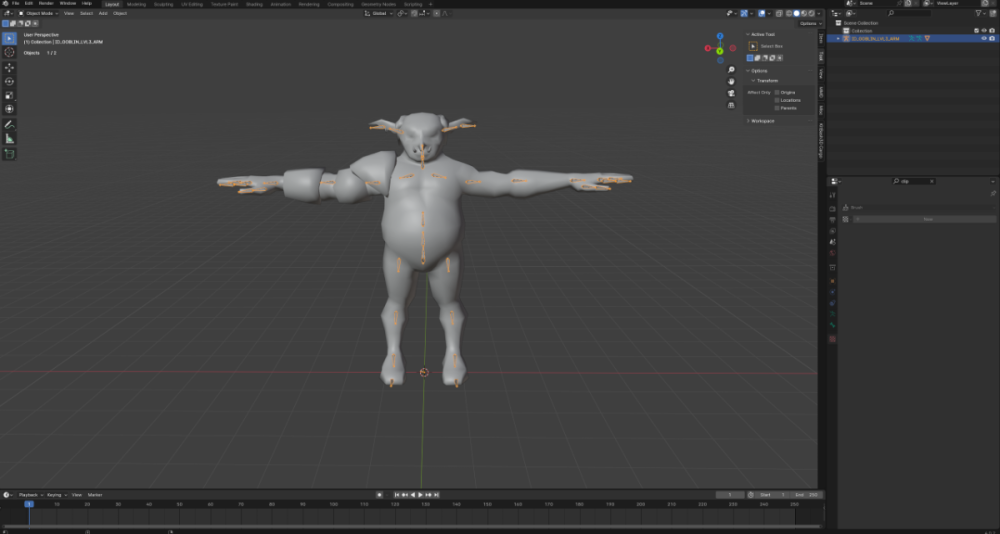Select the Annotate pencil tool
Screen dimensions: 1000x534
[x=10, y=124]
